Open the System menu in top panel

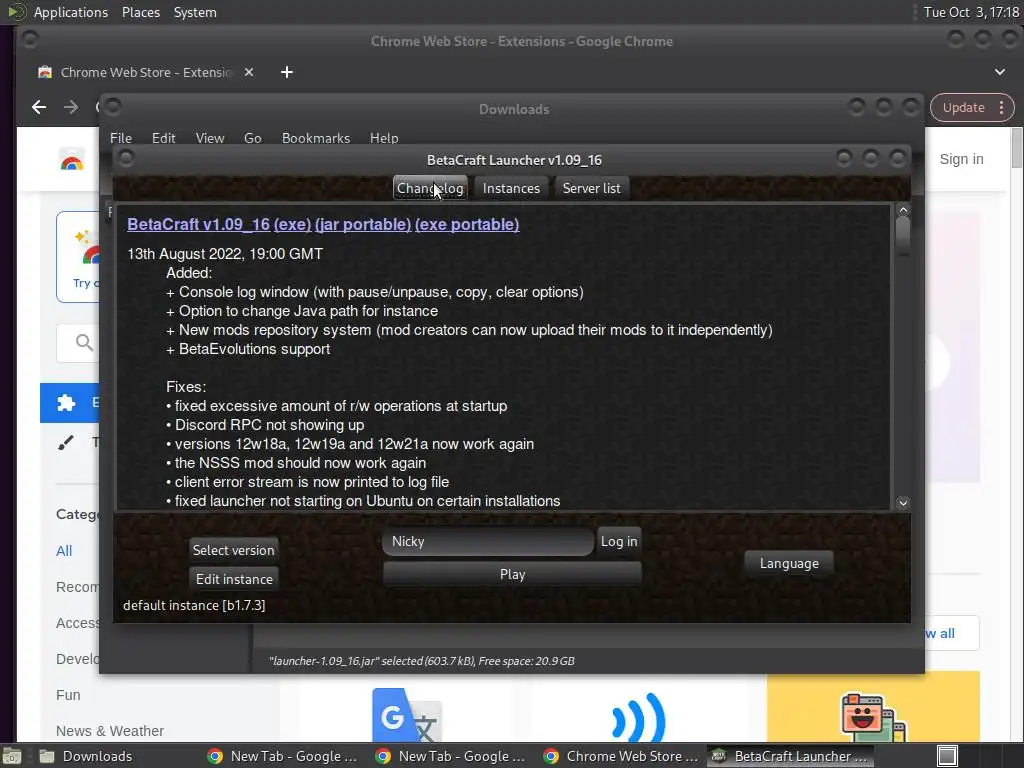pos(195,12)
